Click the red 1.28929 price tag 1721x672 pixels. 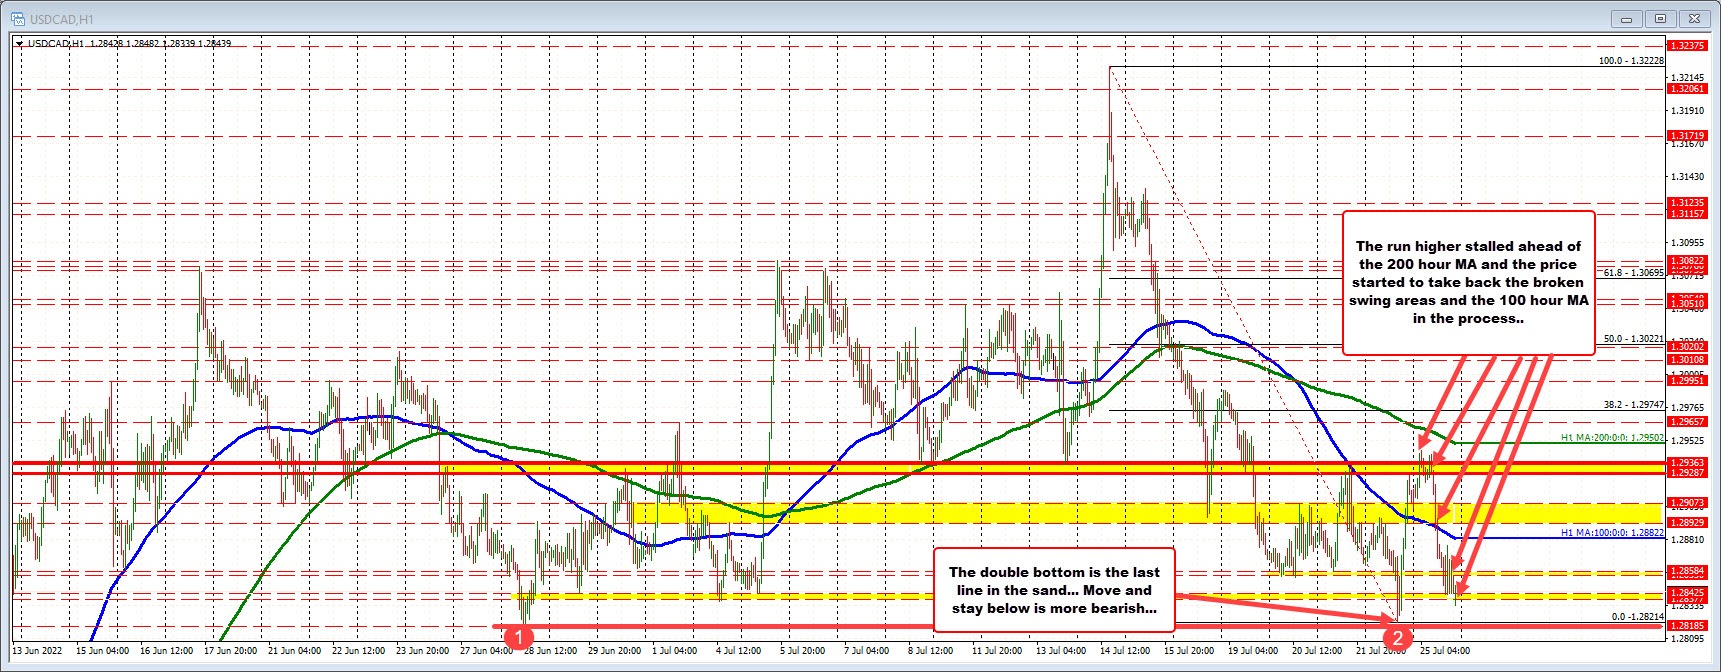(1688, 522)
